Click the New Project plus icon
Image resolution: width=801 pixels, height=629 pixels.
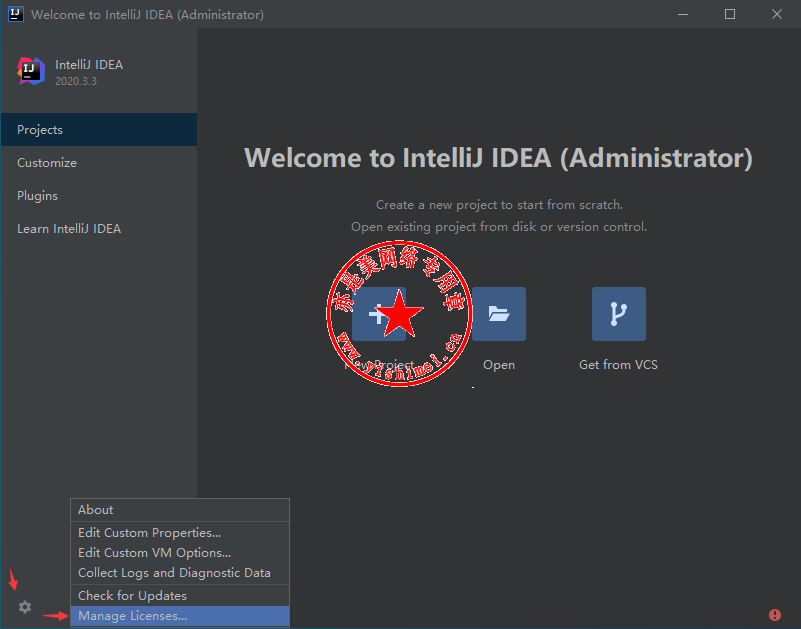point(379,314)
